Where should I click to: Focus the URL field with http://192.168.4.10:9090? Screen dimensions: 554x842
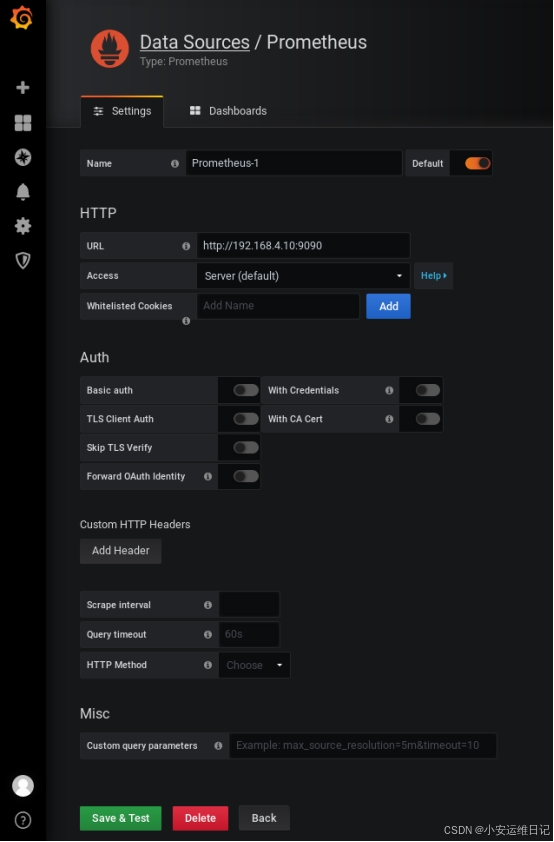pos(303,246)
